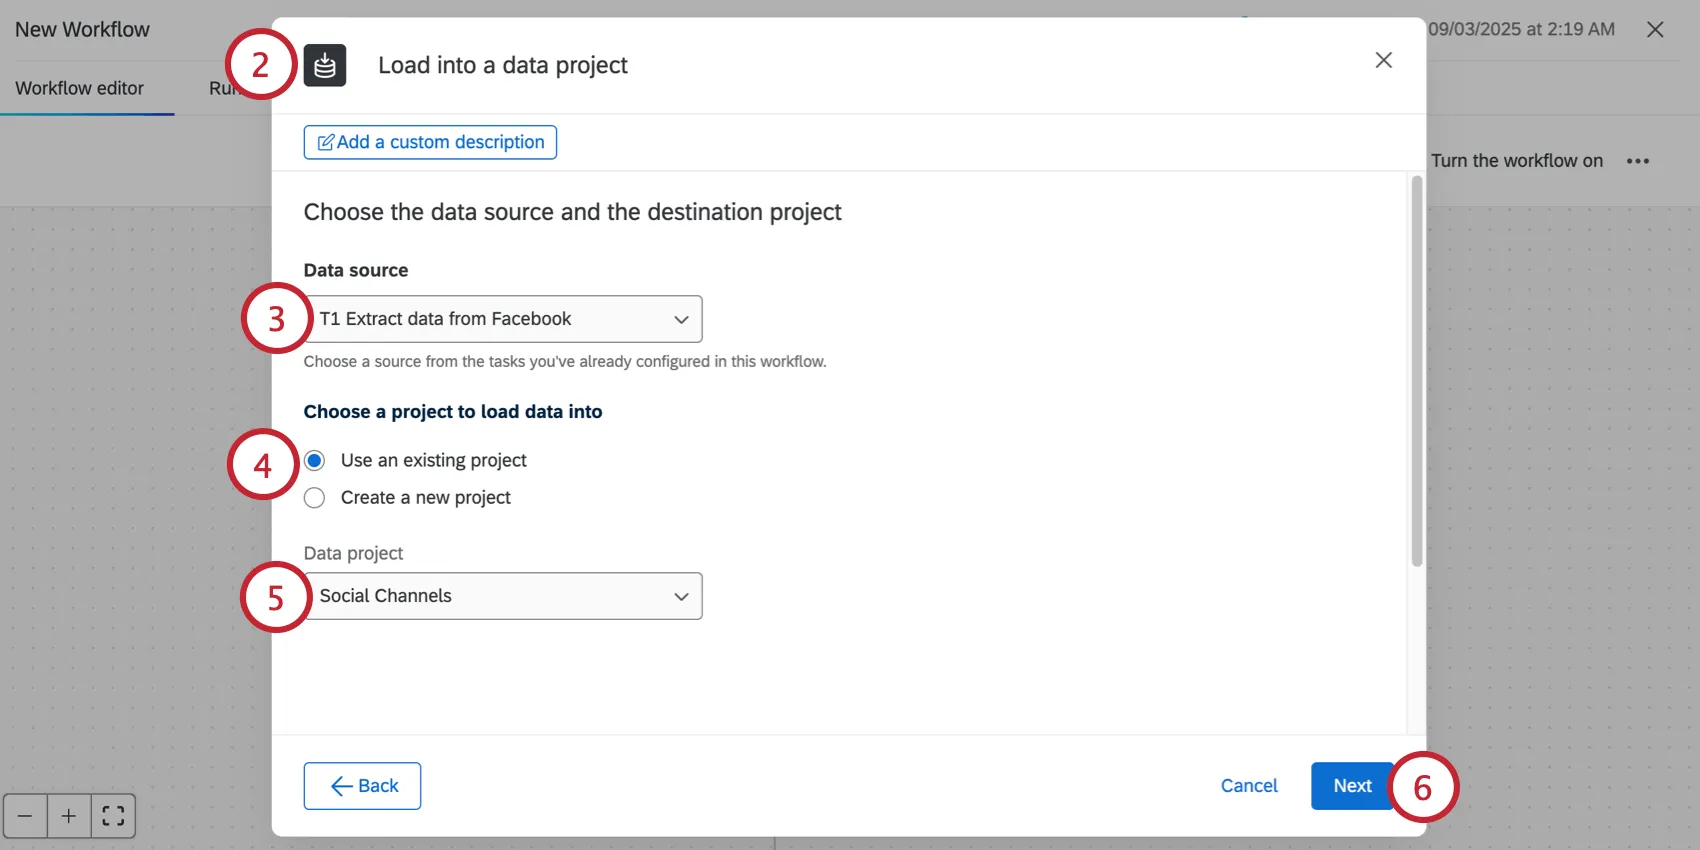Click the pencil icon to add a custom description
Screen dimensions: 1700x850
point(326,143)
